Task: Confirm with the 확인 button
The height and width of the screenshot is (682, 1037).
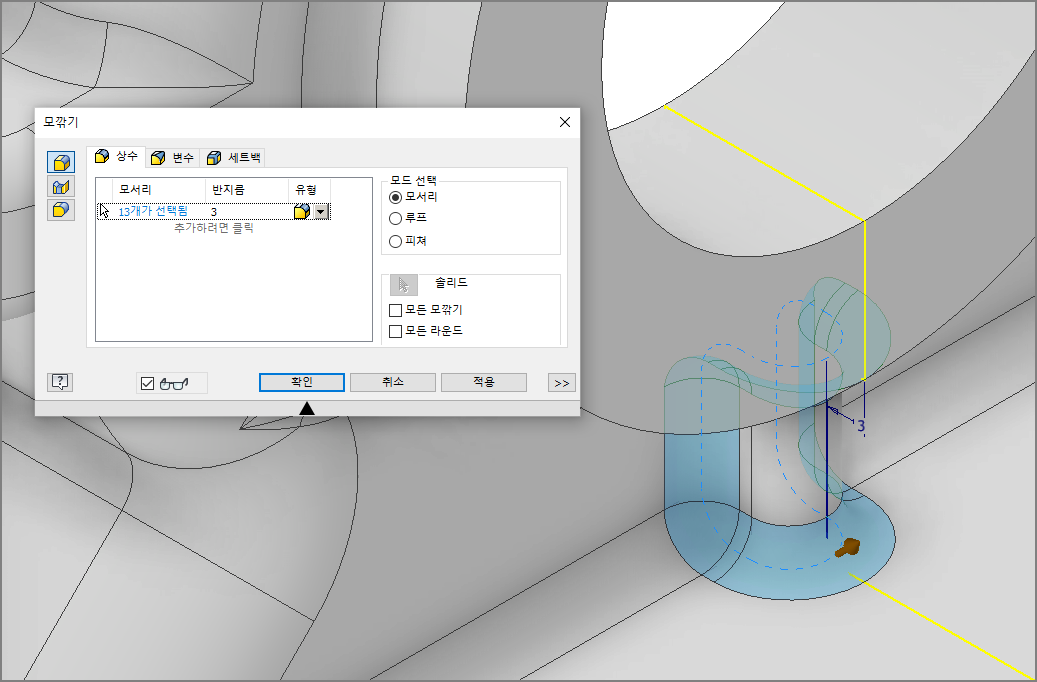Action: click(302, 382)
